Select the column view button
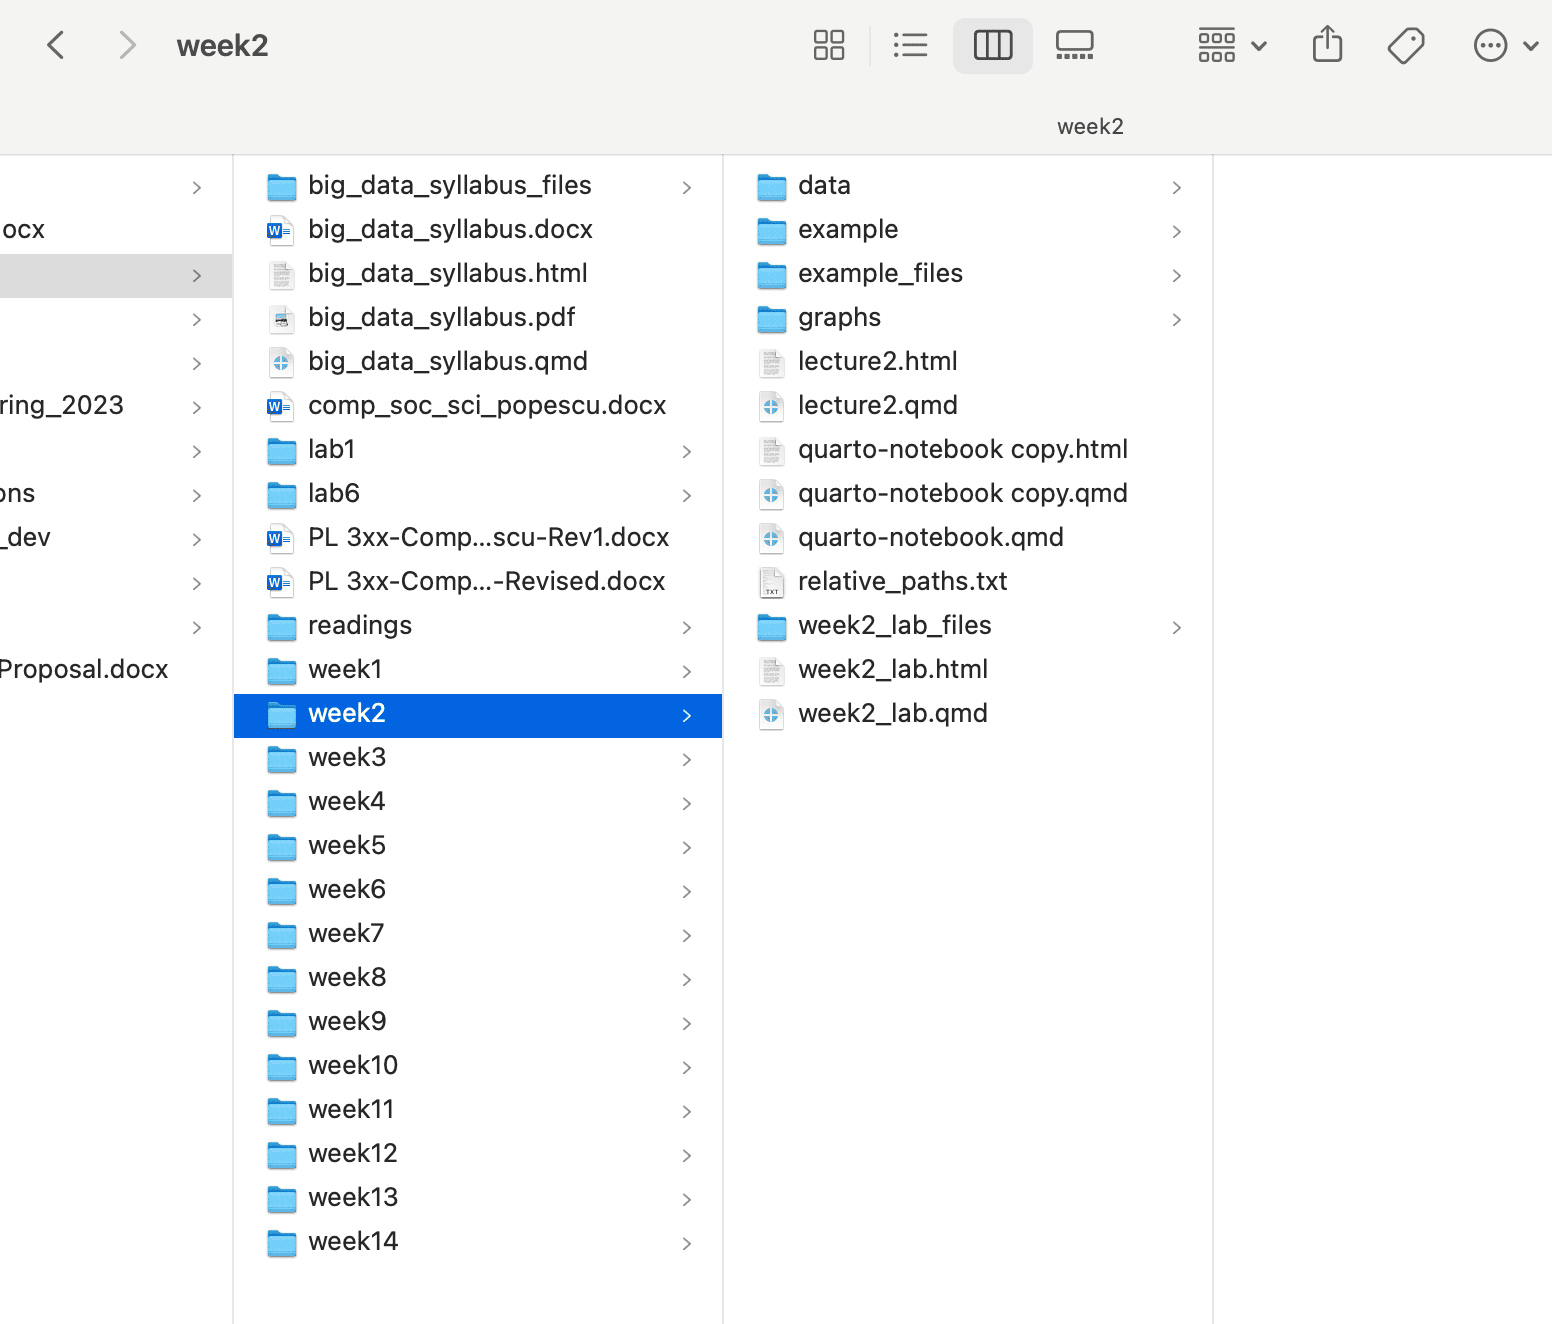This screenshot has height=1324, width=1552. pyautogui.click(x=992, y=45)
